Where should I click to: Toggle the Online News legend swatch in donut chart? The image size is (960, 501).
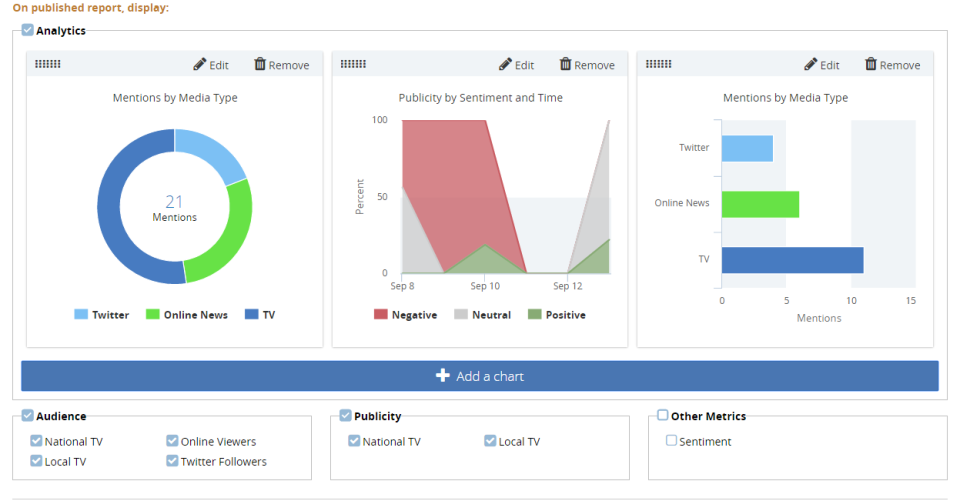153,315
